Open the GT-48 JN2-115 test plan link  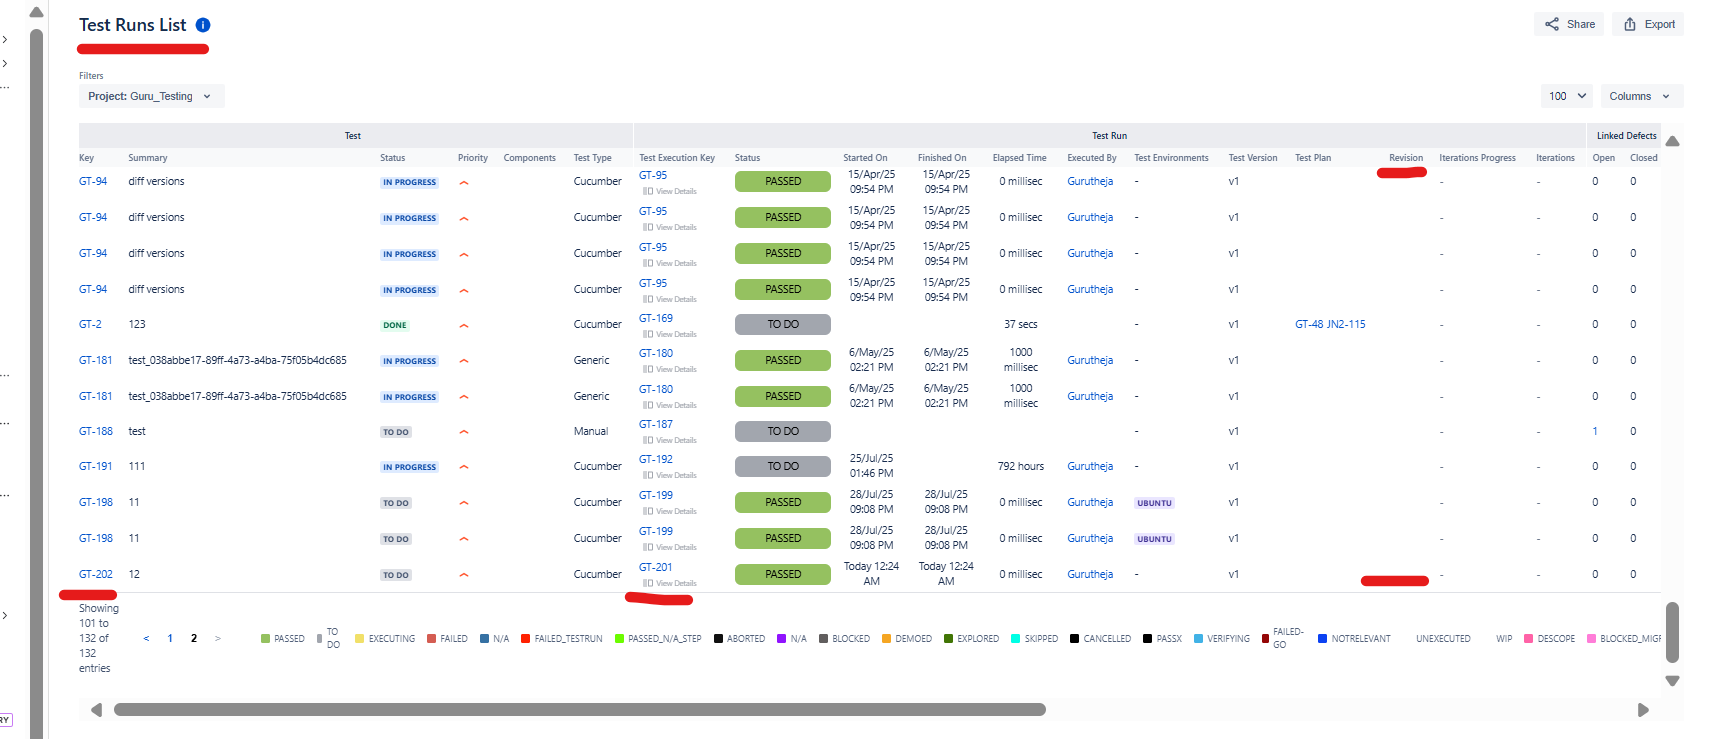[x=1329, y=324]
